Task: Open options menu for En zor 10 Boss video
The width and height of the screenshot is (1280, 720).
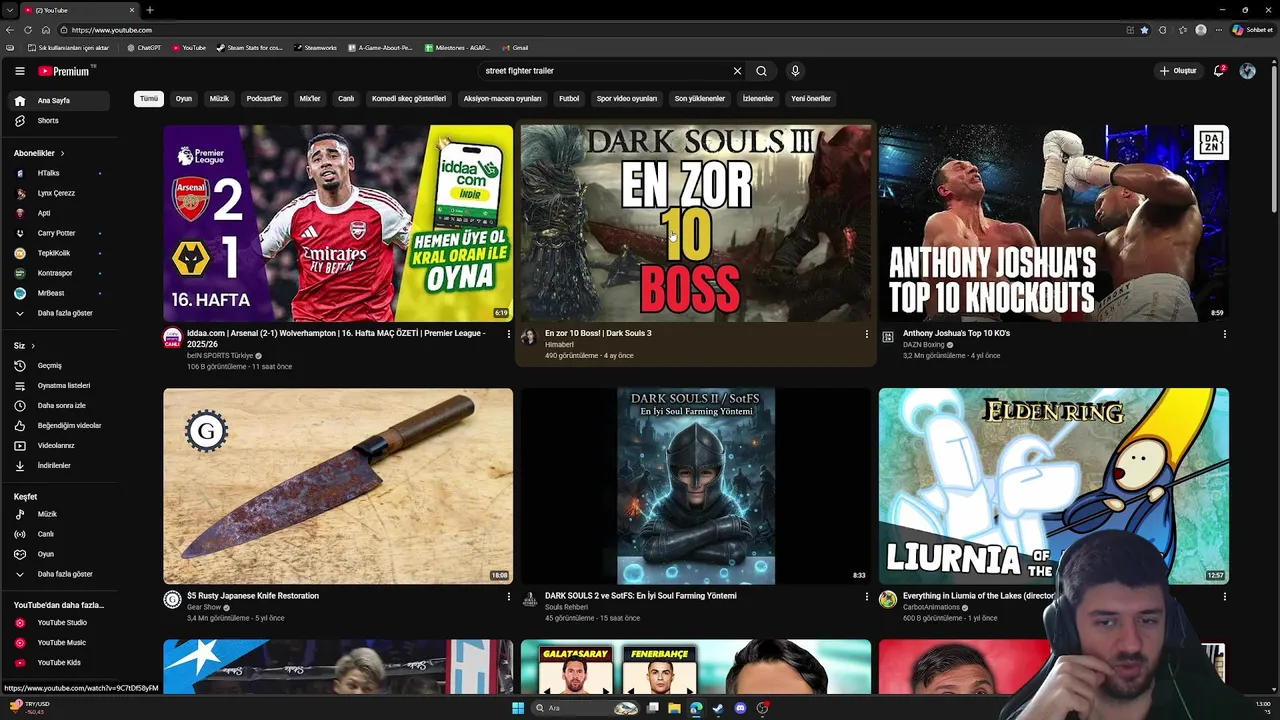Action: [x=866, y=334]
